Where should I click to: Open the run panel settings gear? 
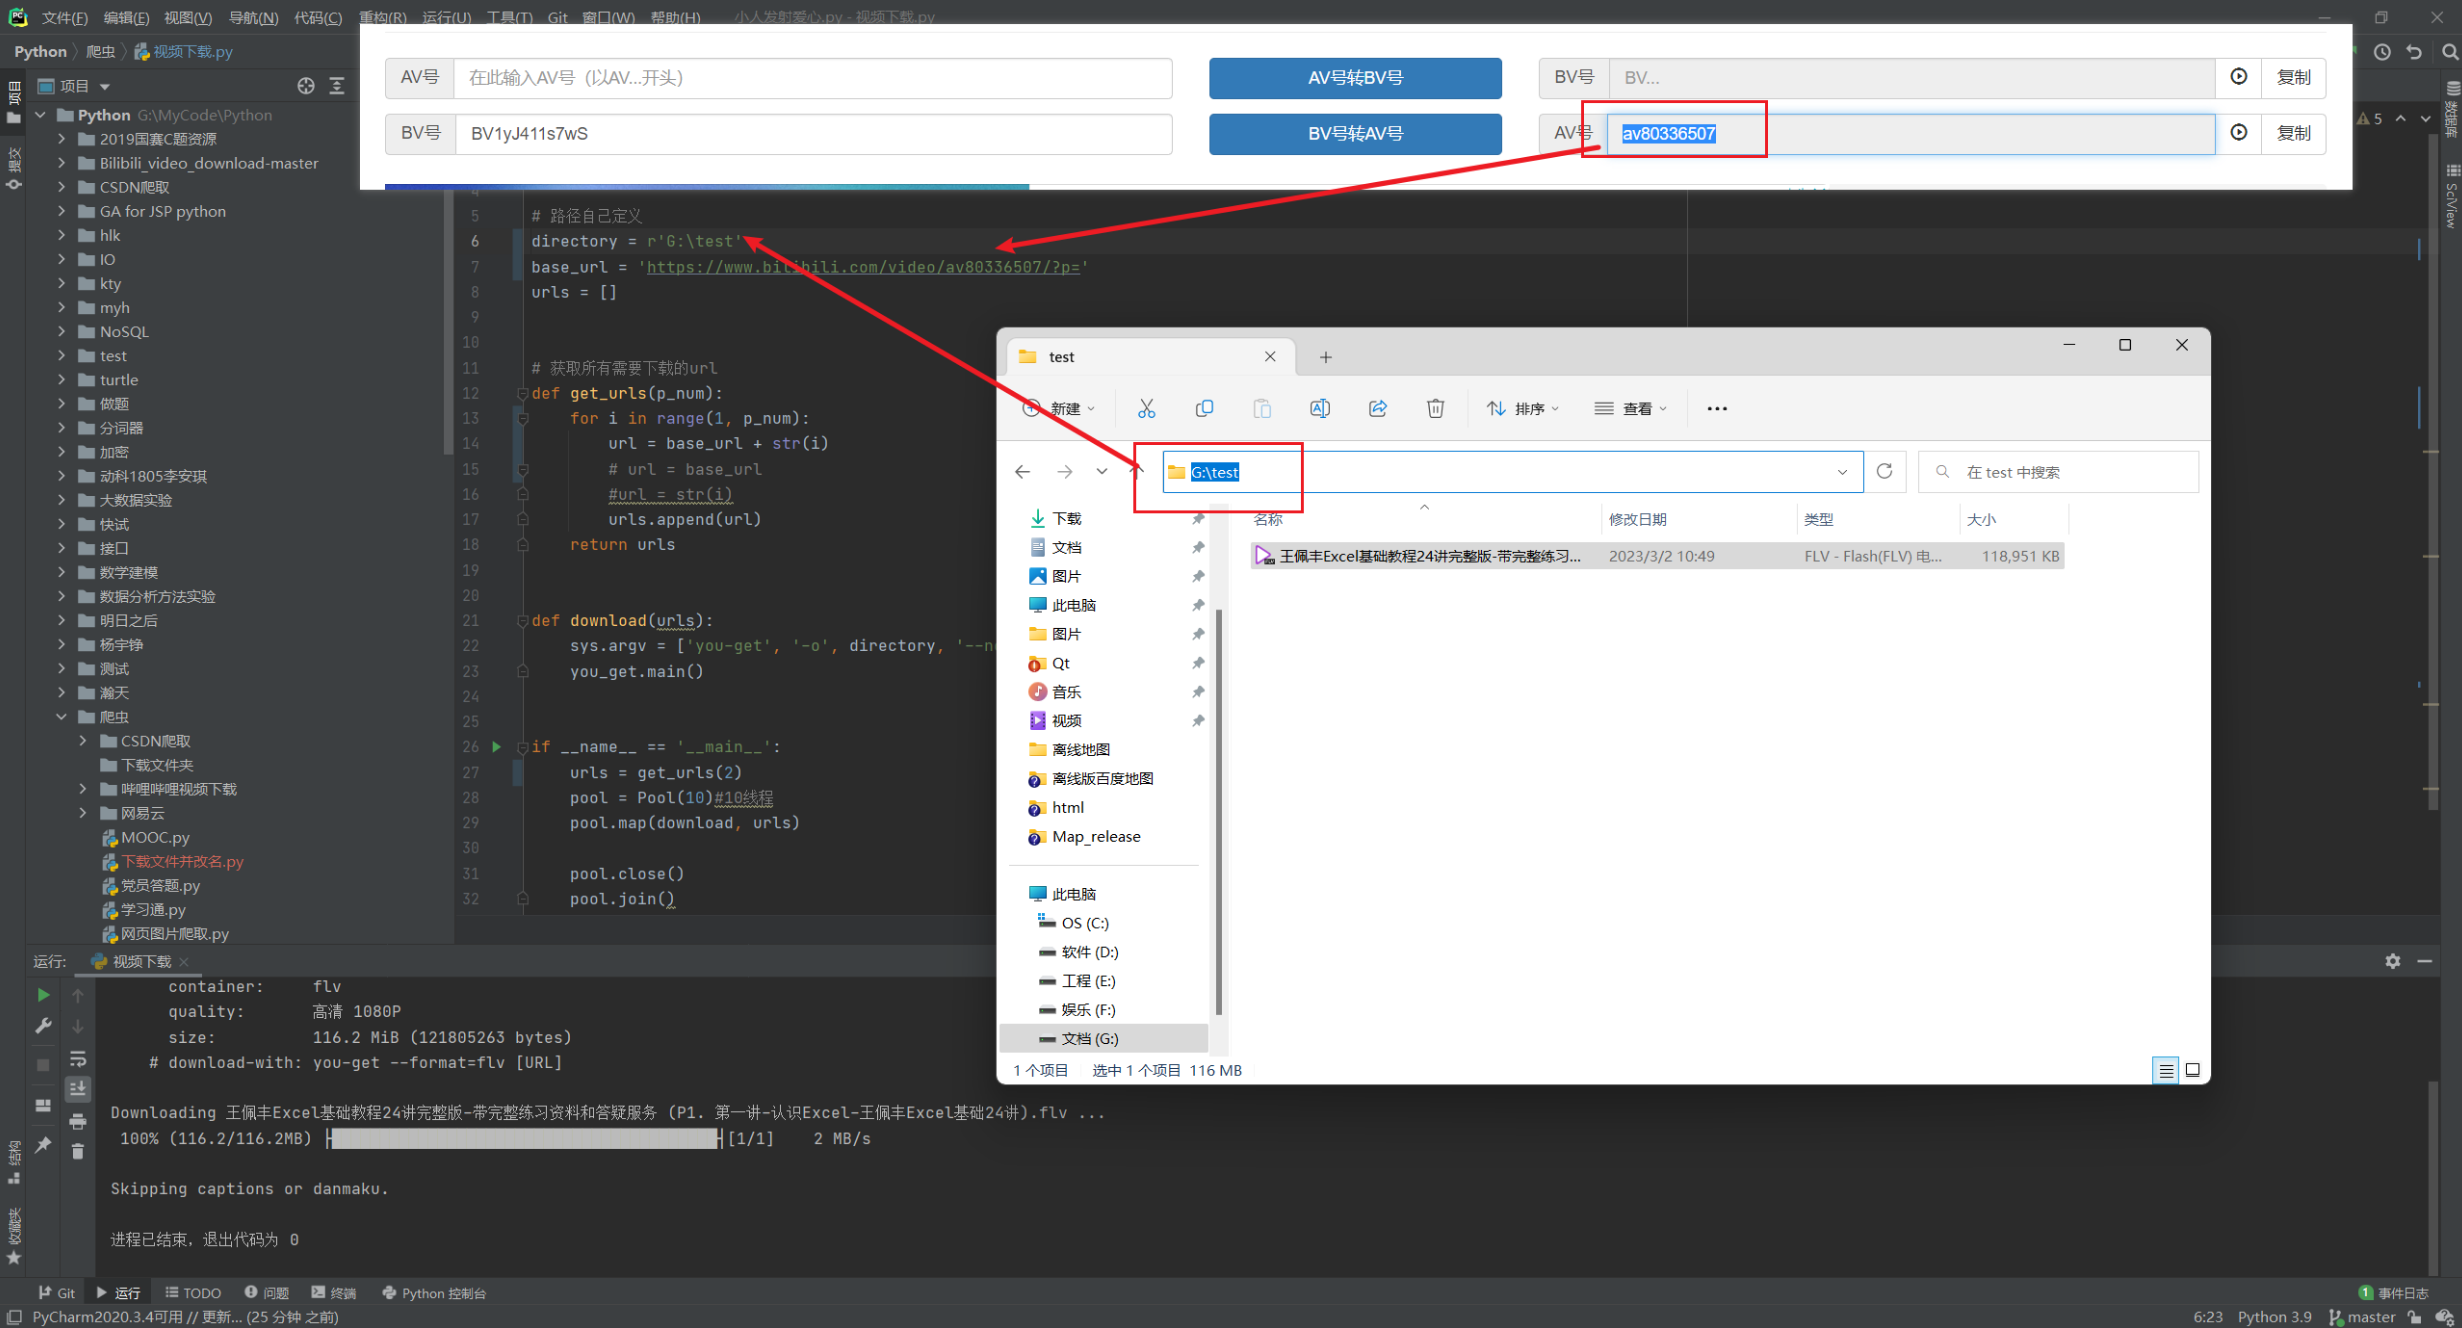pyautogui.click(x=2393, y=961)
